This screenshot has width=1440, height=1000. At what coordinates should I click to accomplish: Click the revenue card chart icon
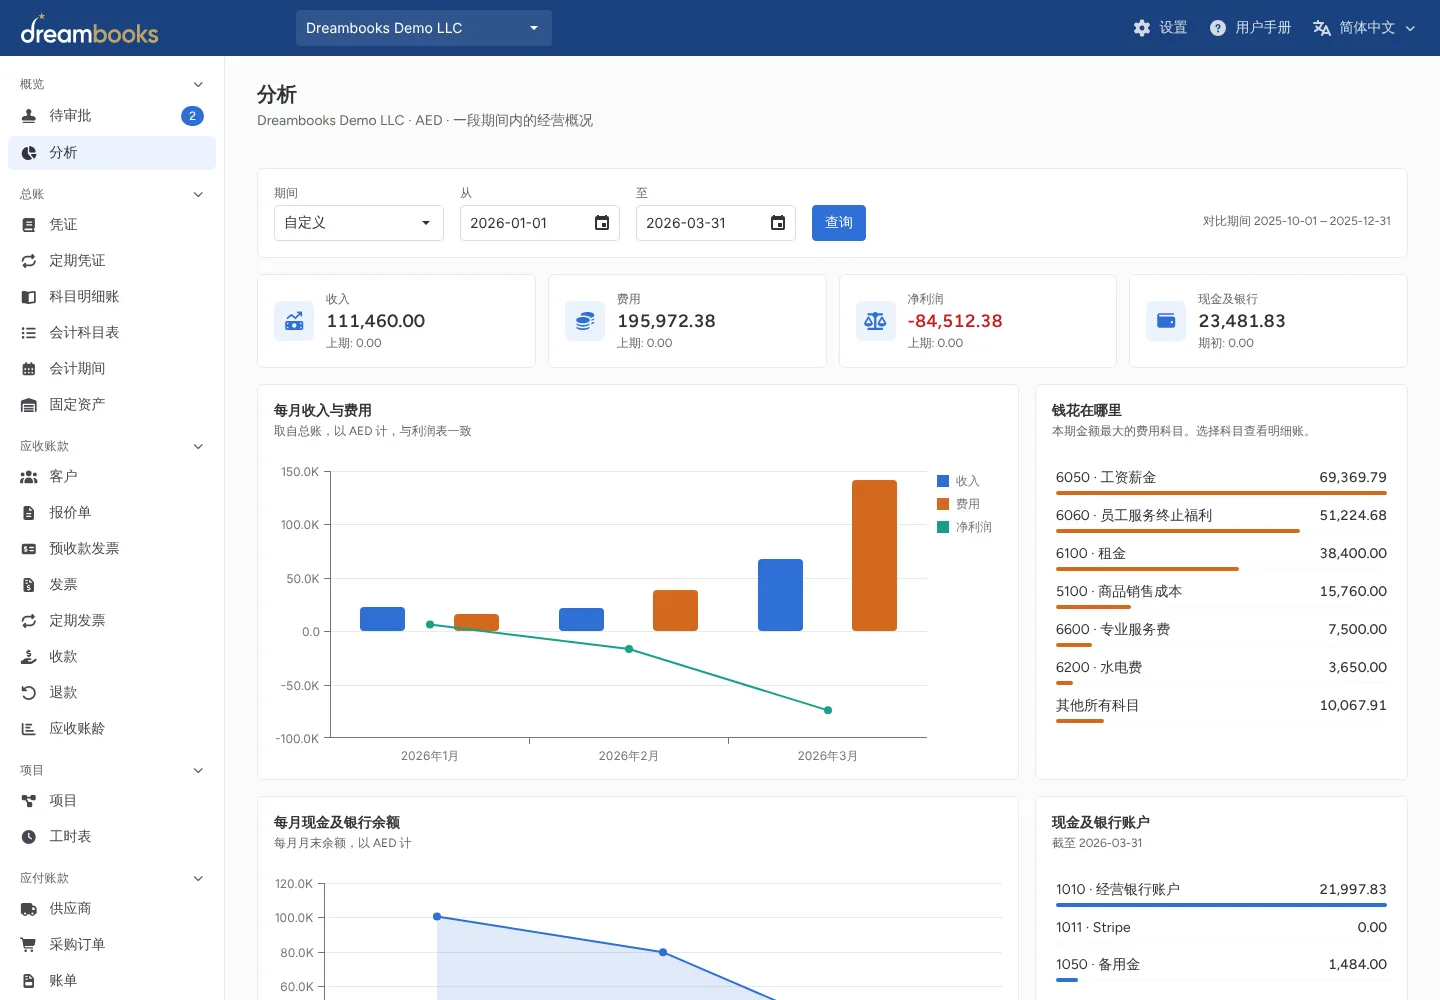[294, 321]
